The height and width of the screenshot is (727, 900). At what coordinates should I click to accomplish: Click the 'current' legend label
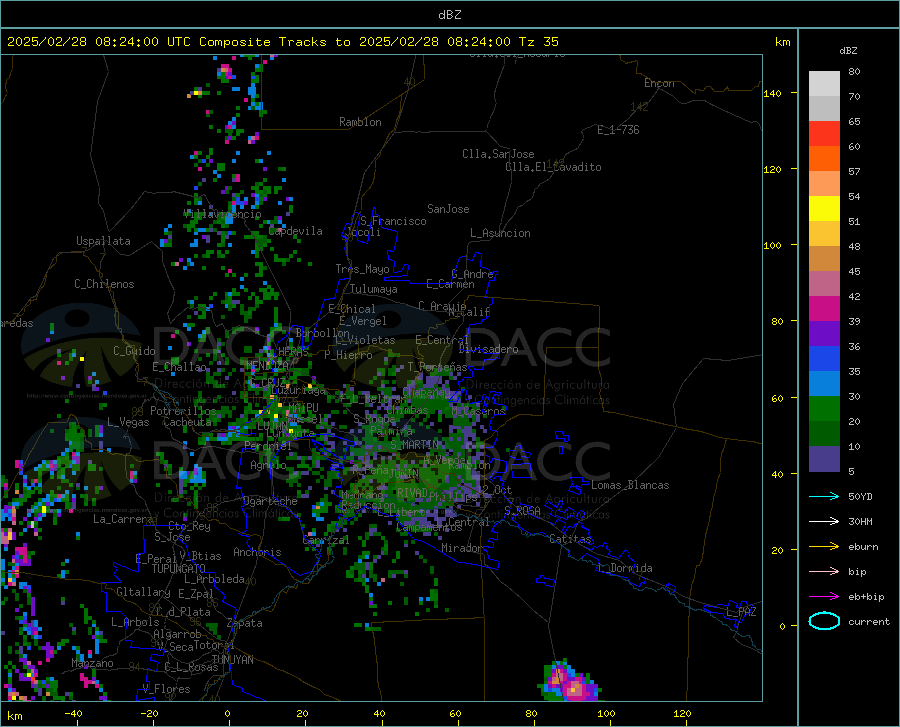pyautogui.click(x=868, y=621)
